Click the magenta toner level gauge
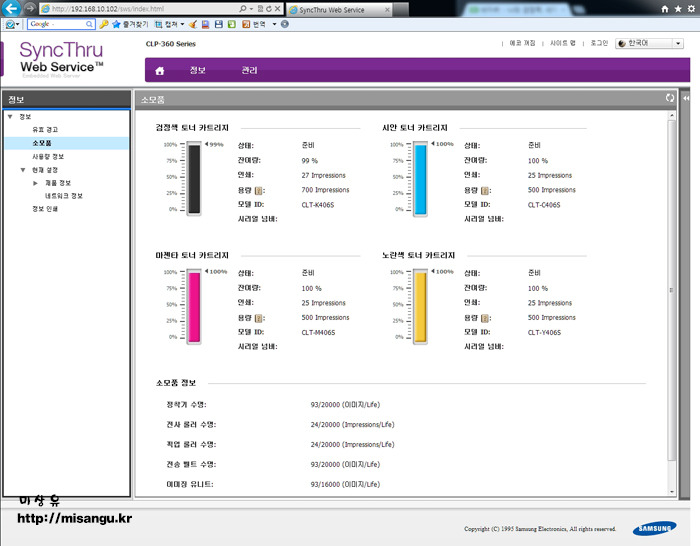 pyautogui.click(x=194, y=306)
